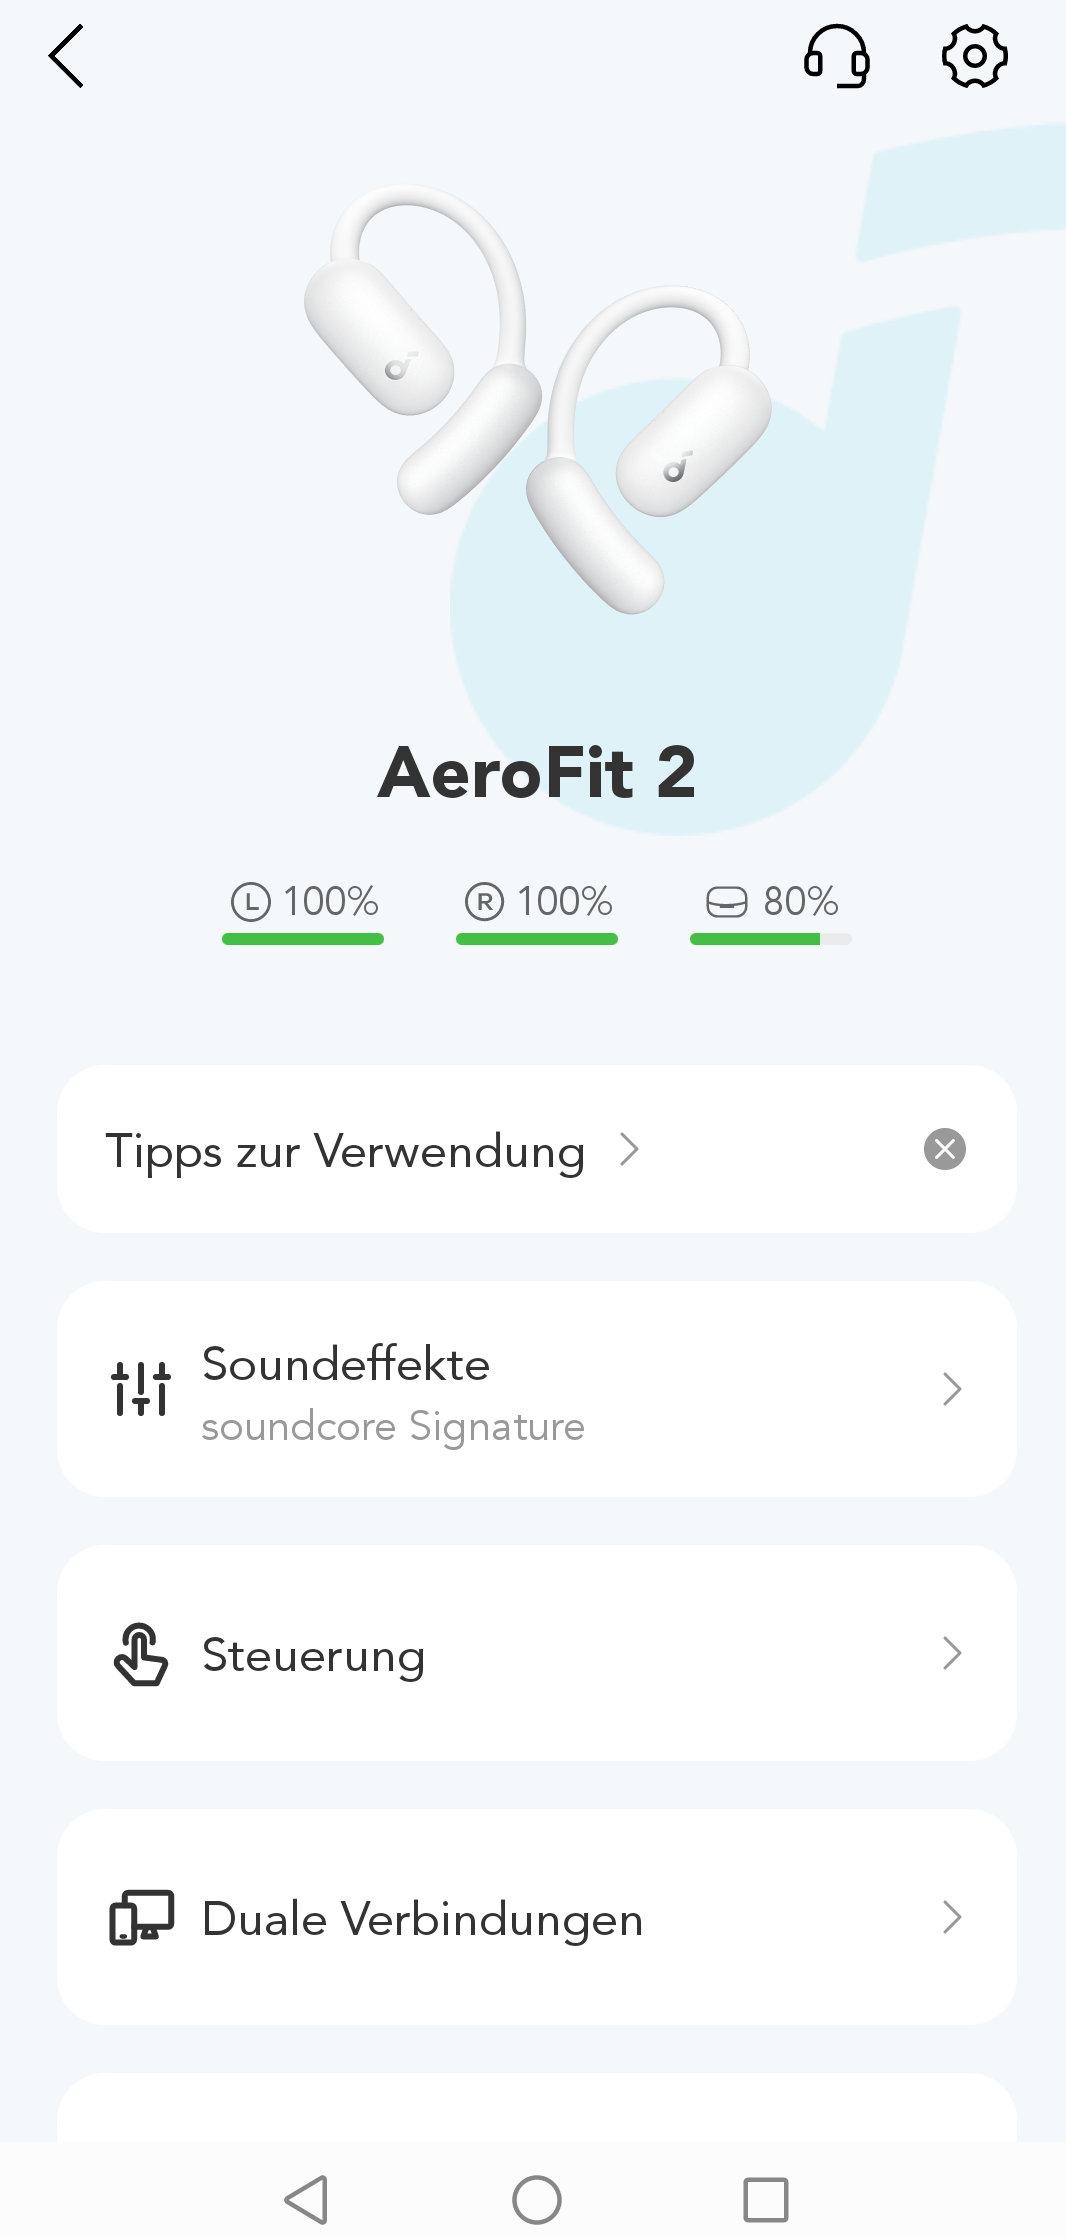Tap the AeroFit 2 earbuds image
This screenshot has width=1066, height=2239.
pyautogui.click(x=537, y=400)
